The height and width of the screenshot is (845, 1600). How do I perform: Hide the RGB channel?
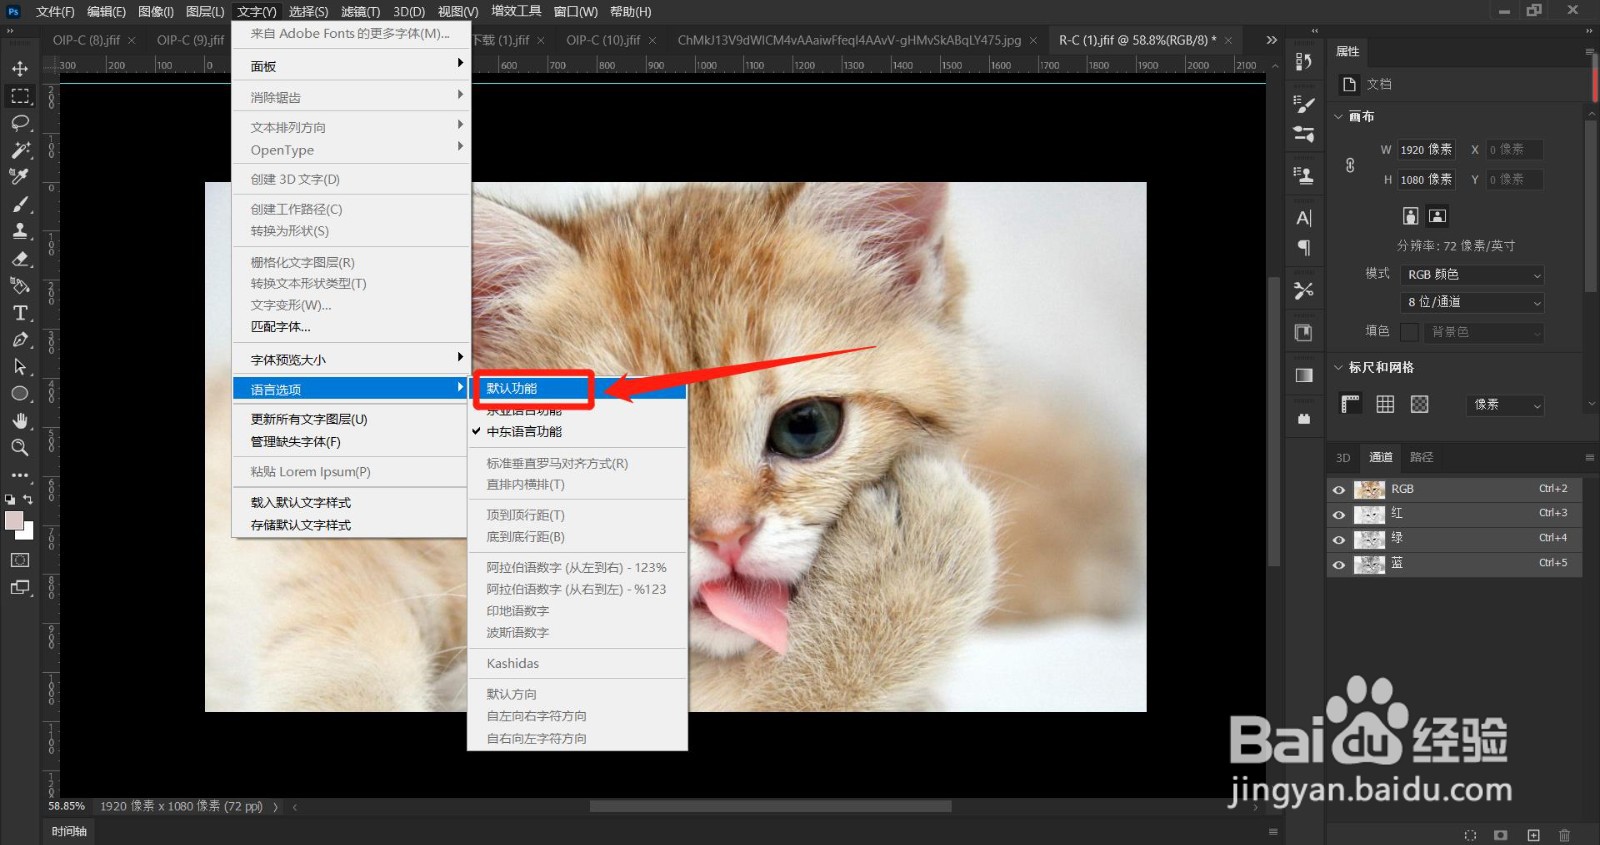click(x=1339, y=490)
